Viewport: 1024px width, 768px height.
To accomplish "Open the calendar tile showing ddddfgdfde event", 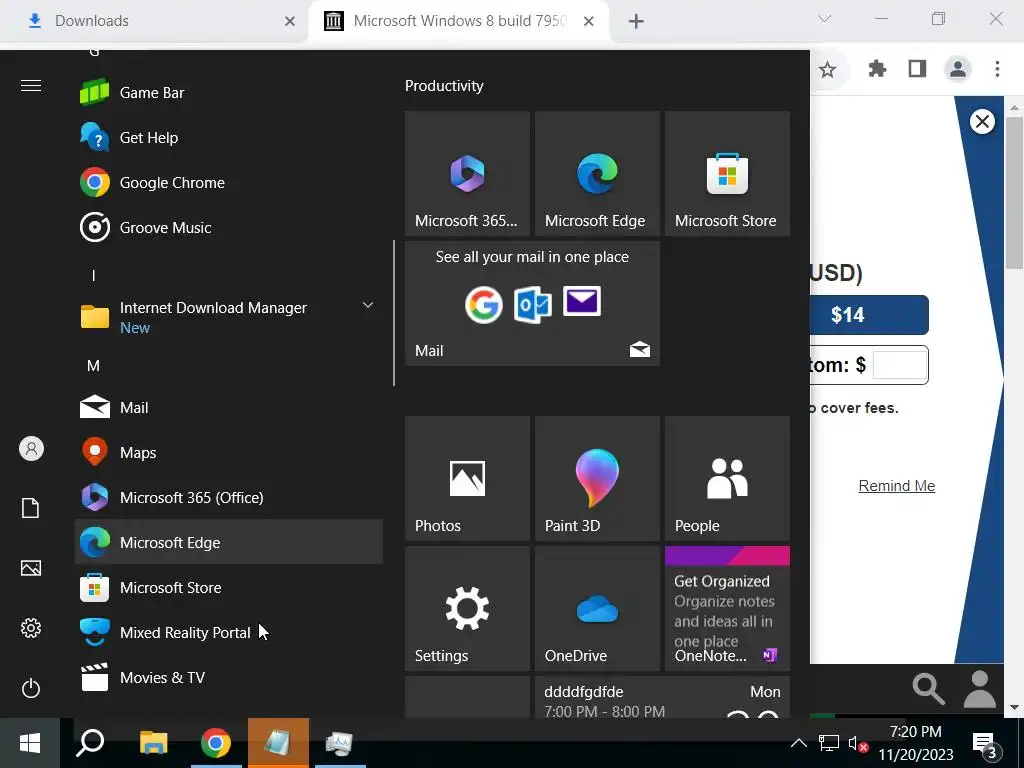I will click(x=662, y=697).
